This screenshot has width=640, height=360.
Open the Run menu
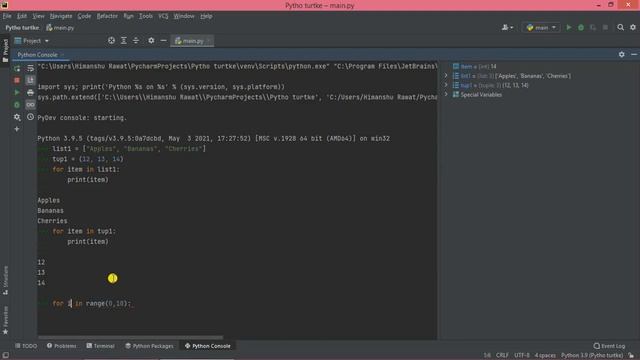[x=128, y=16]
